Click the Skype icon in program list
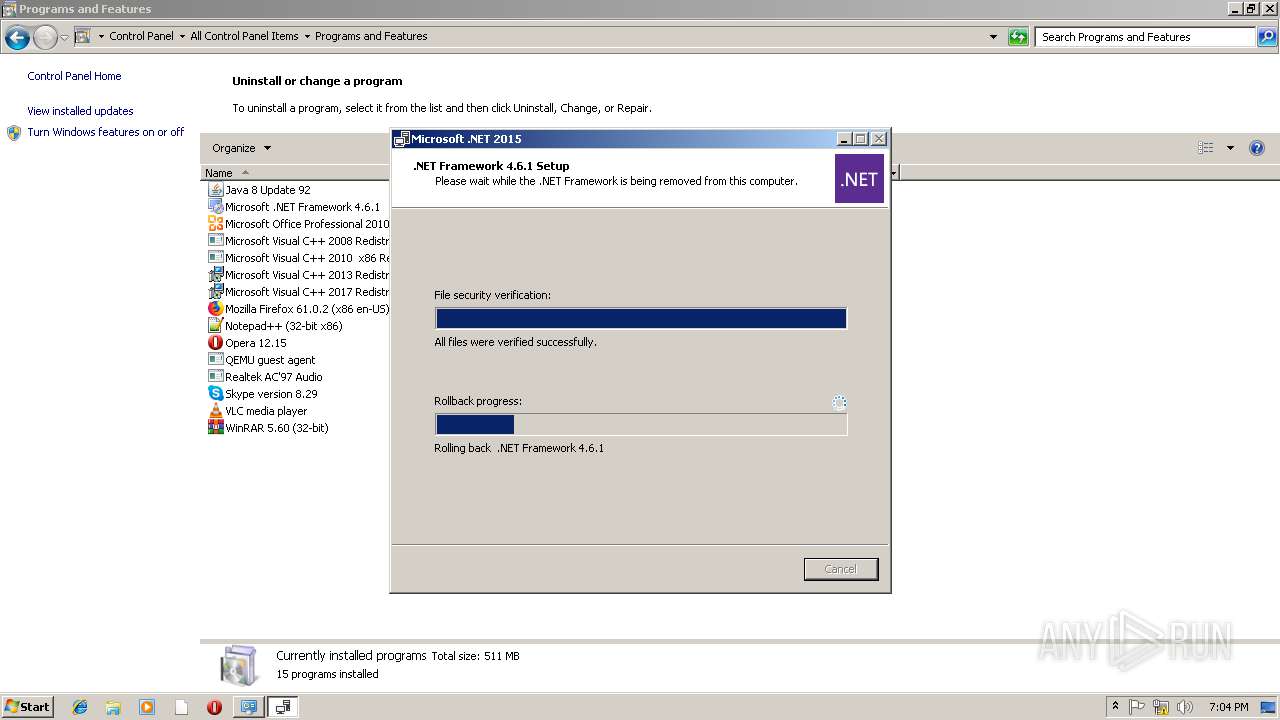This screenshot has height=720, width=1280. pyautogui.click(x=215, y=393)
